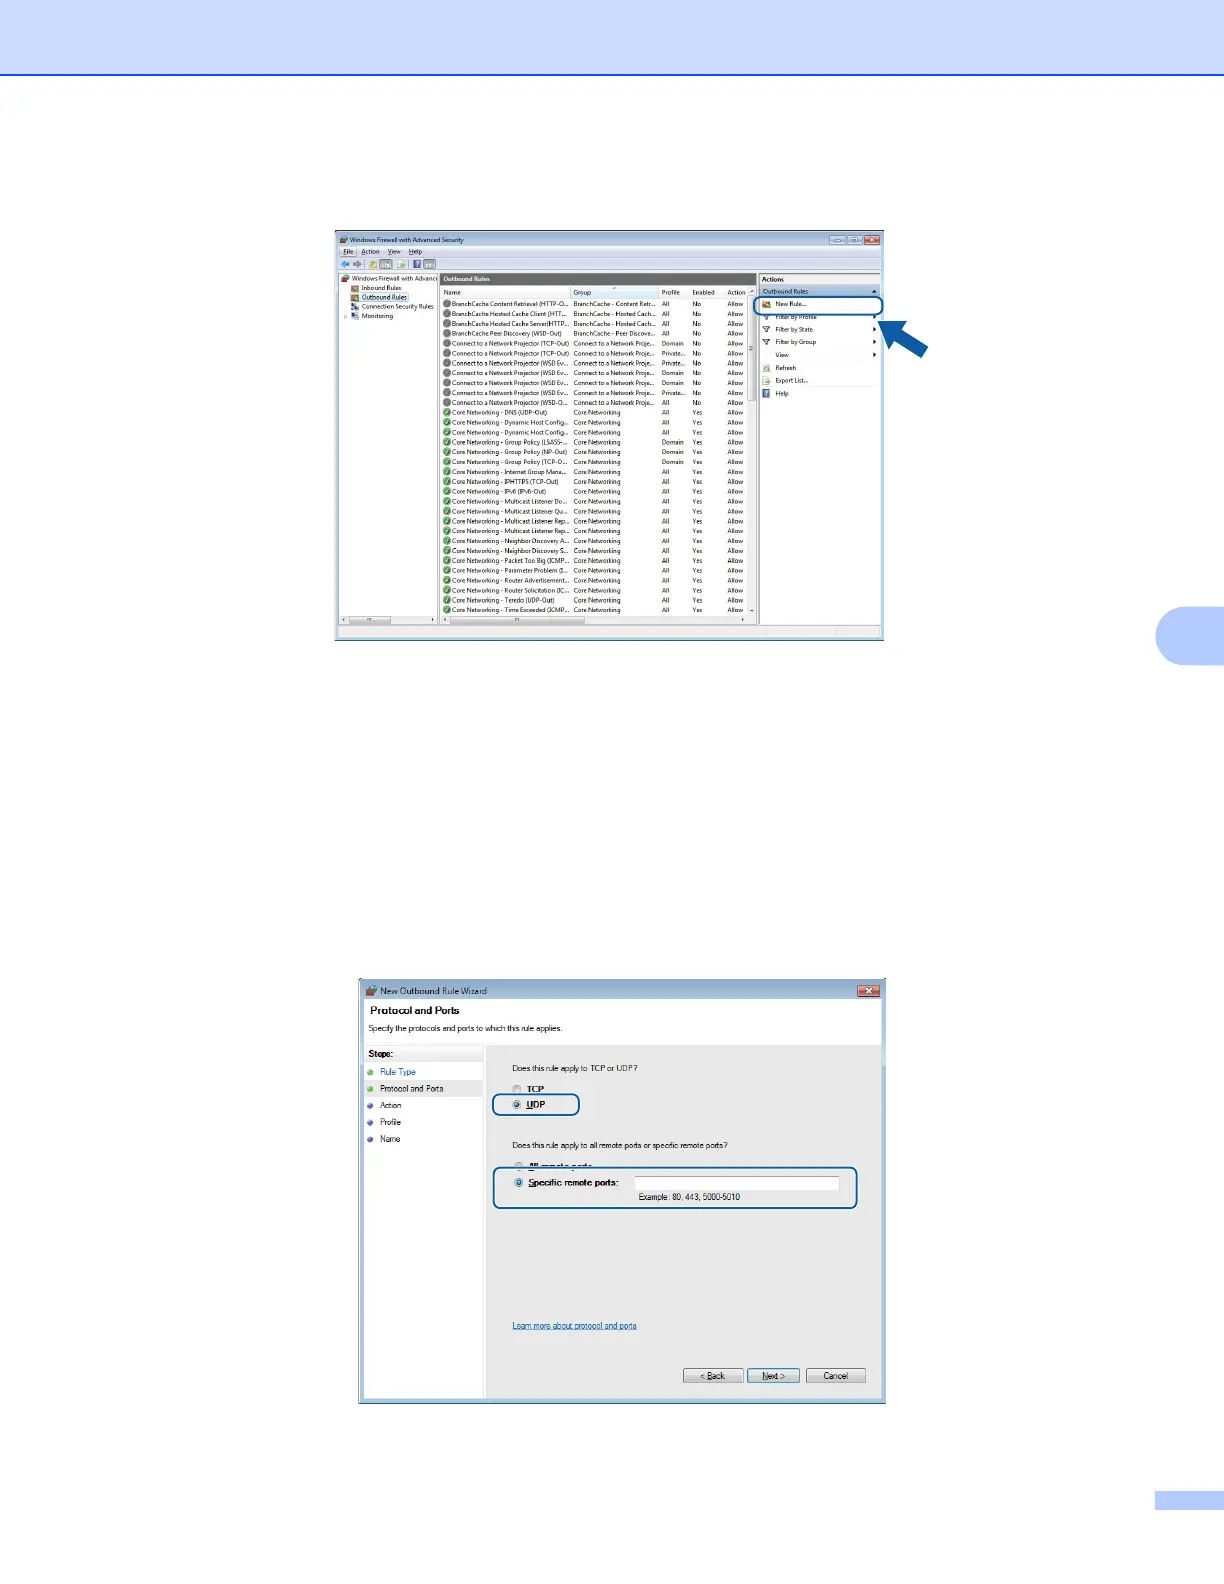Collapse the Outbound Rules actions section
1224x1584 pixels.
point(874,291)
